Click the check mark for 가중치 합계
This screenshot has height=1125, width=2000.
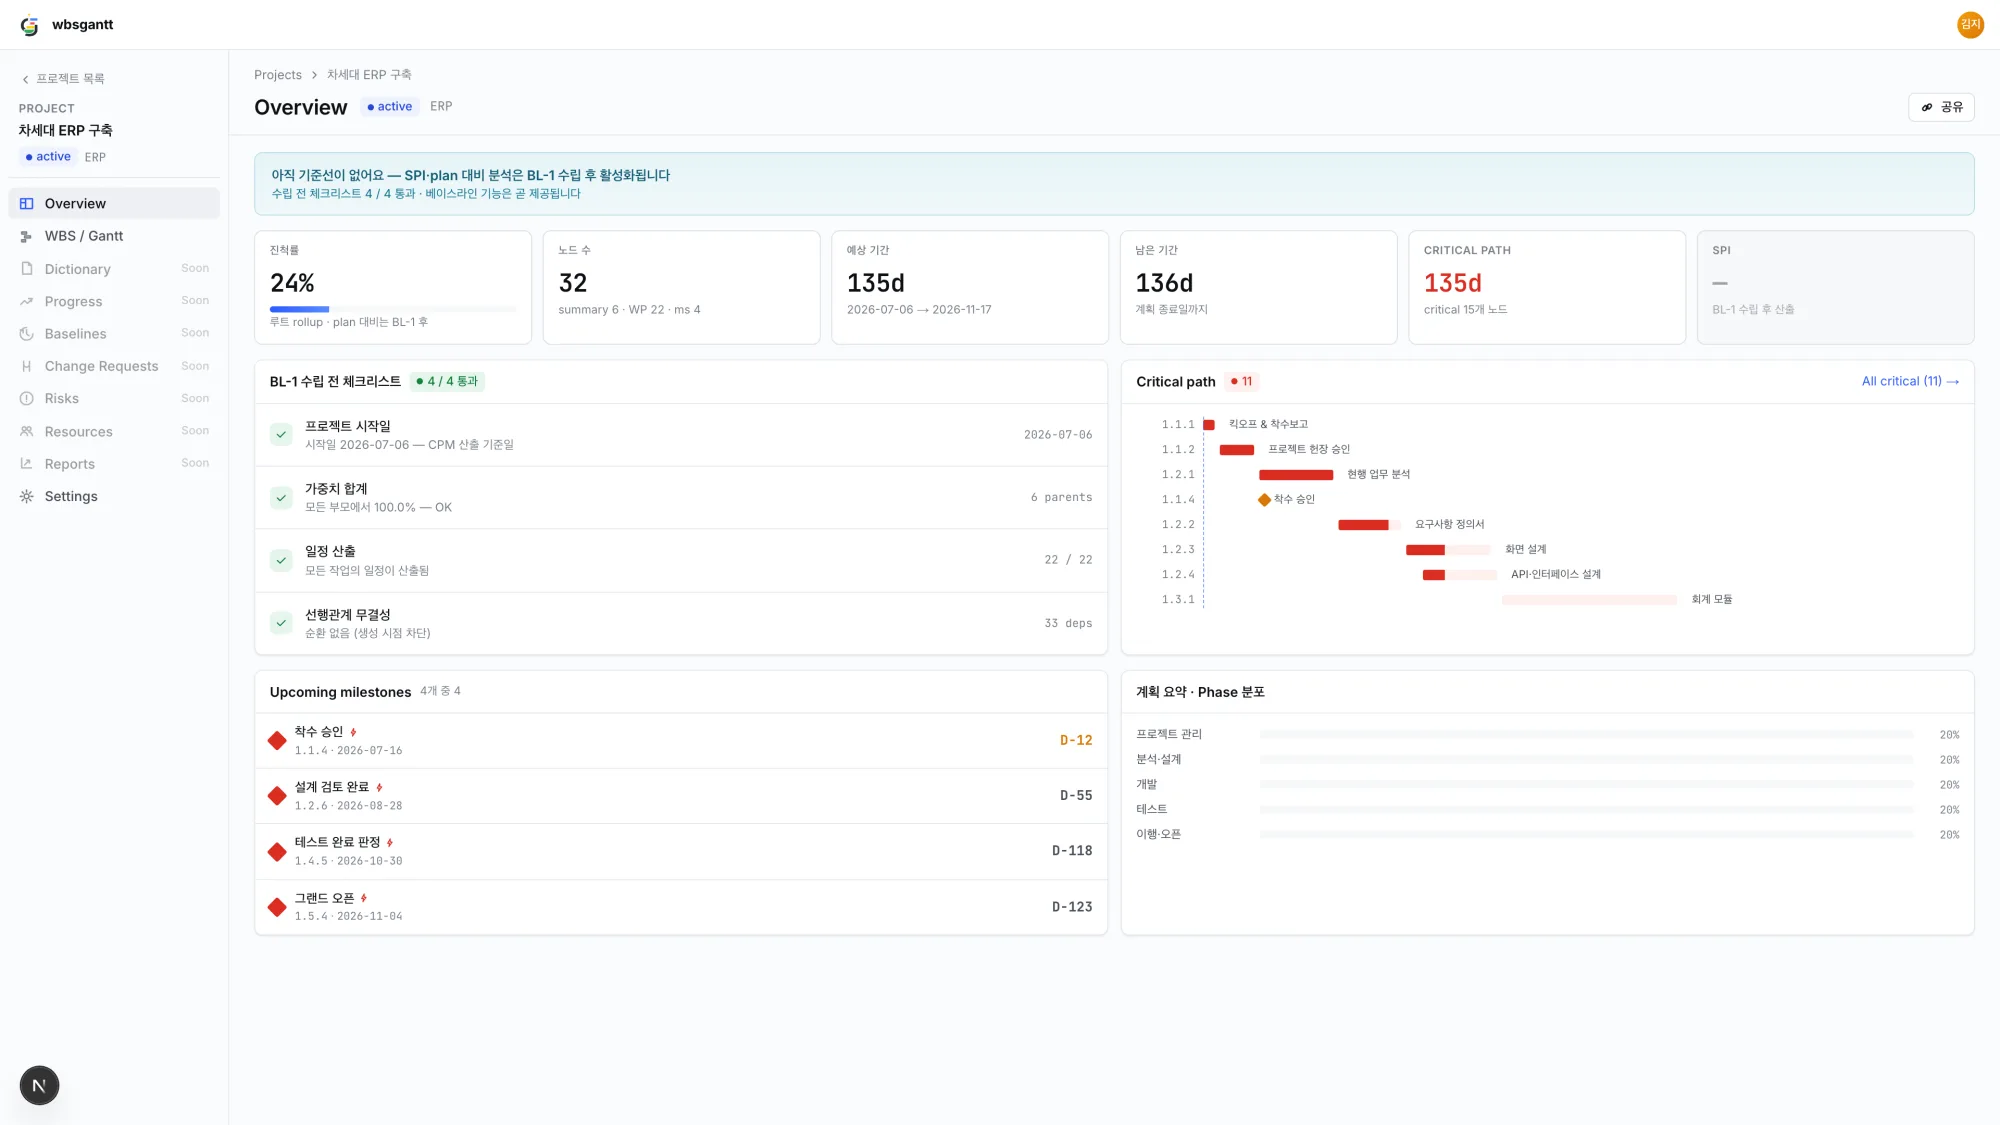point(281,498)
